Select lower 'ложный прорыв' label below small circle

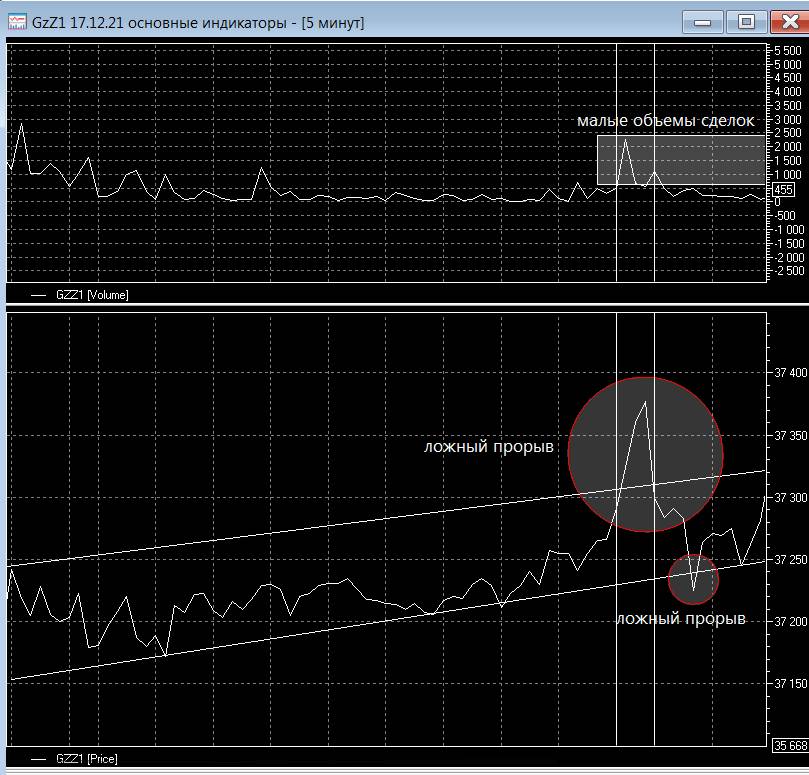pyautogui.click(x=681, y=618)
